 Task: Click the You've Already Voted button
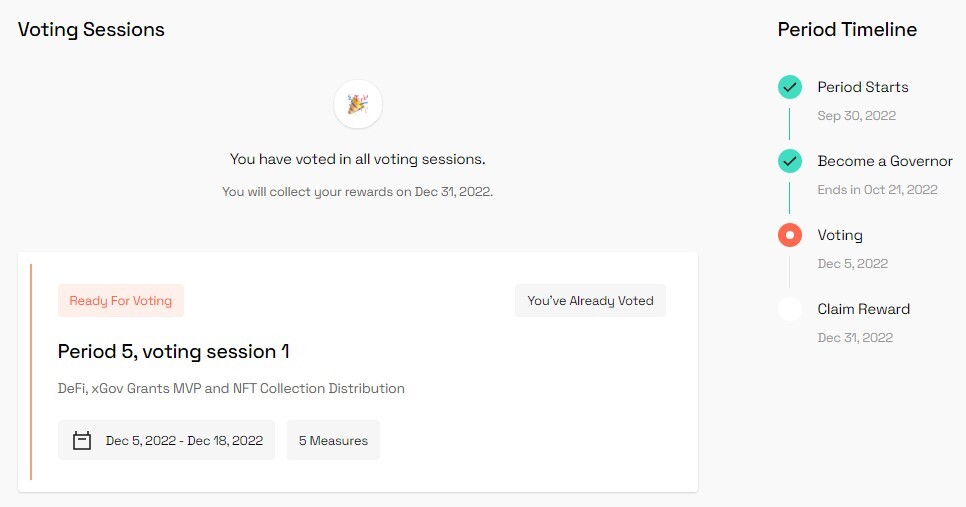590,301
